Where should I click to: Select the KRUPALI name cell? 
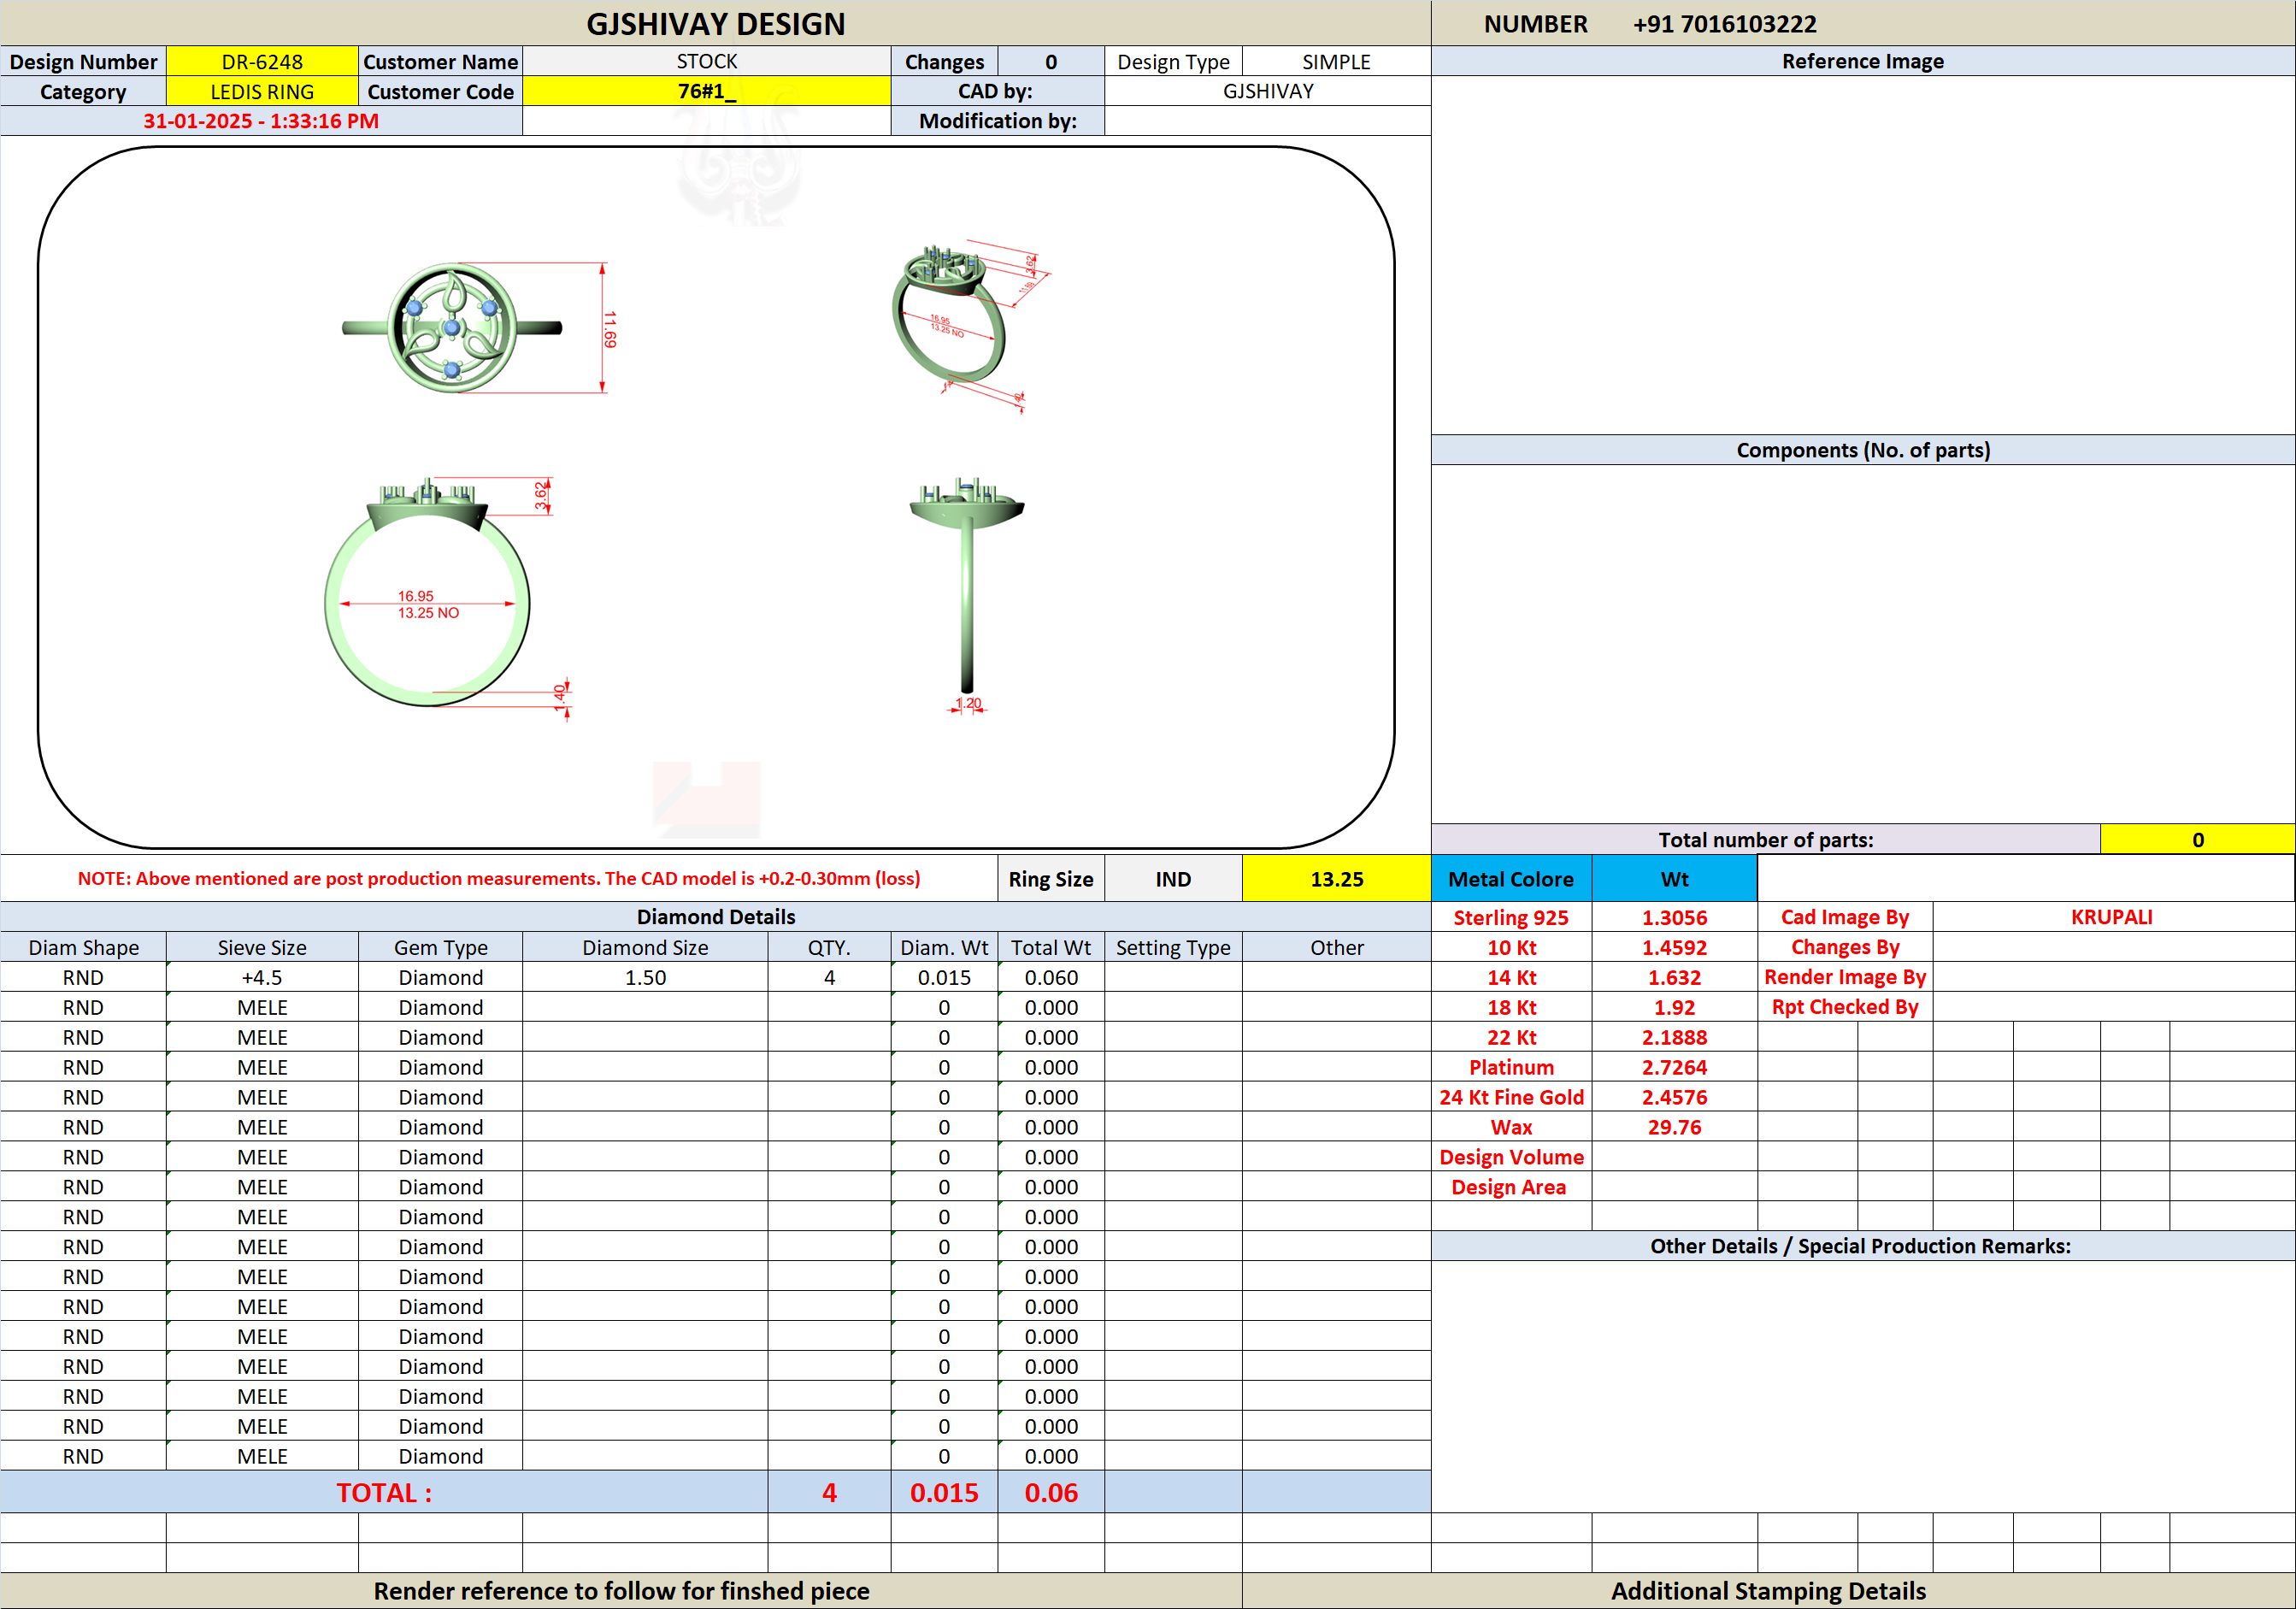click(2112, 917)
